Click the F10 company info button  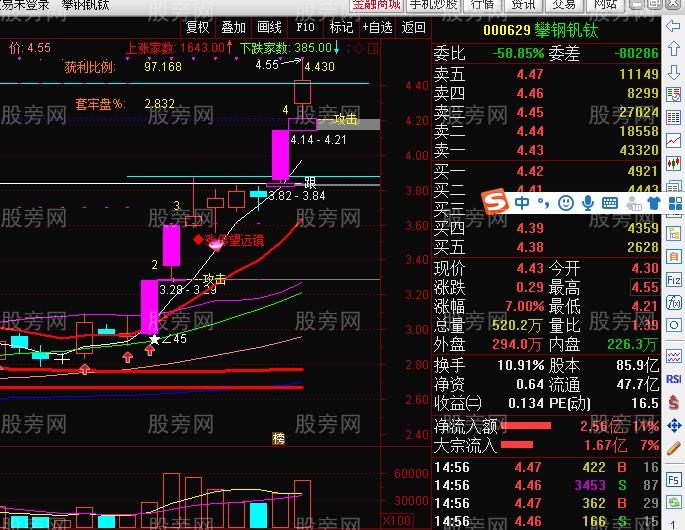pos(305,28)
